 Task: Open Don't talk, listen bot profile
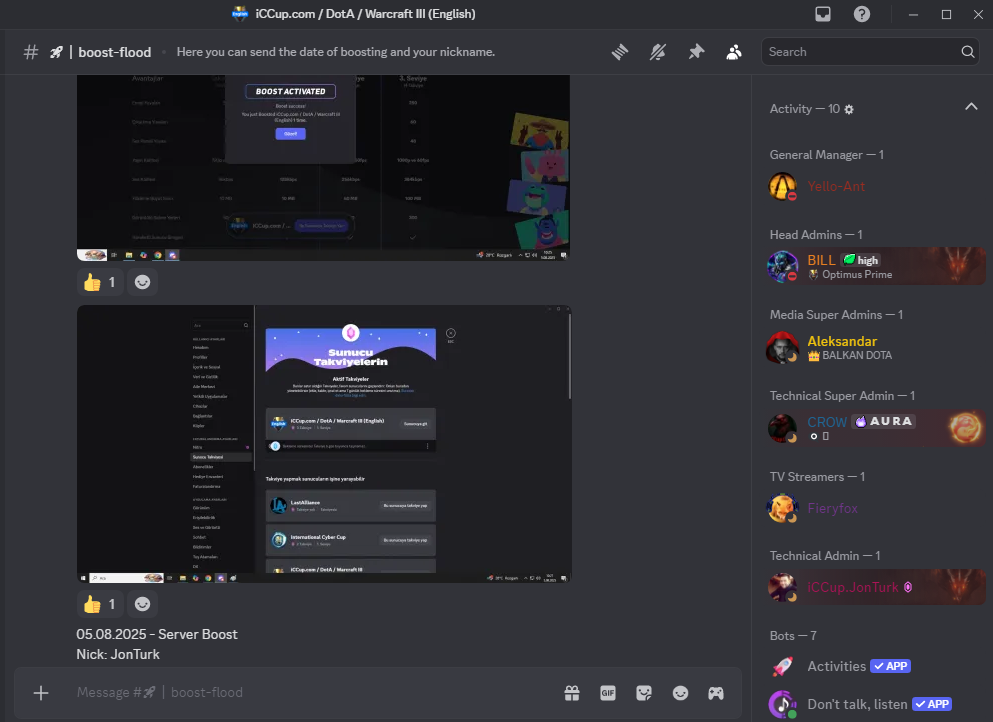pyautogui.click(x=876, y=704)
